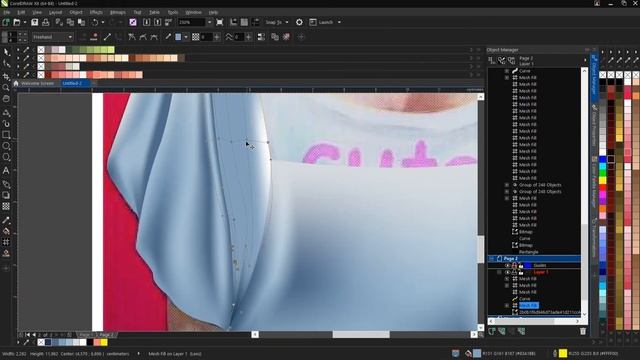Click the Open folder icon
640x360 pixels.
(x=17, y=22)
